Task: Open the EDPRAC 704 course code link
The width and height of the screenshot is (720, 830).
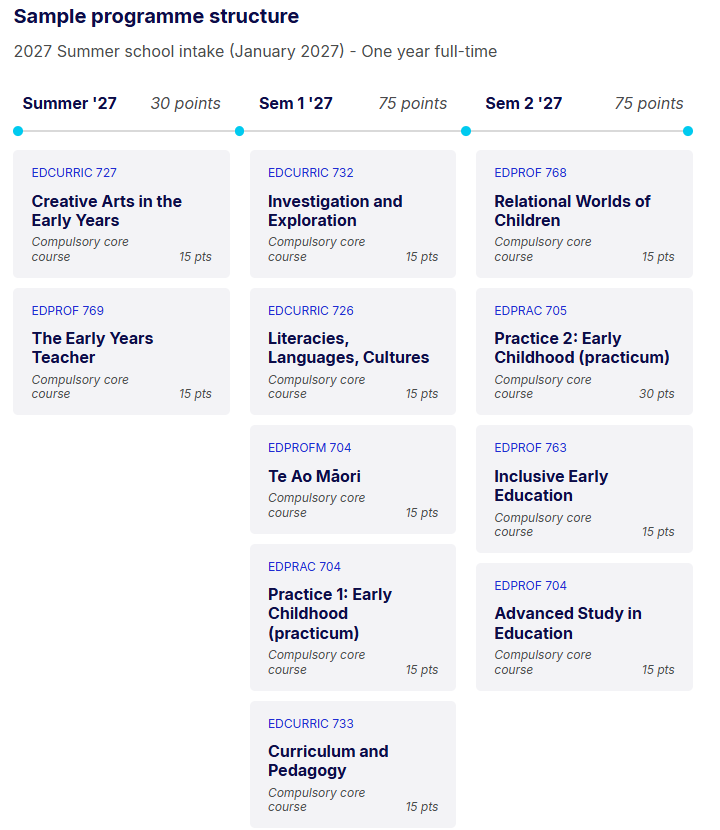Action: point(304,567)
